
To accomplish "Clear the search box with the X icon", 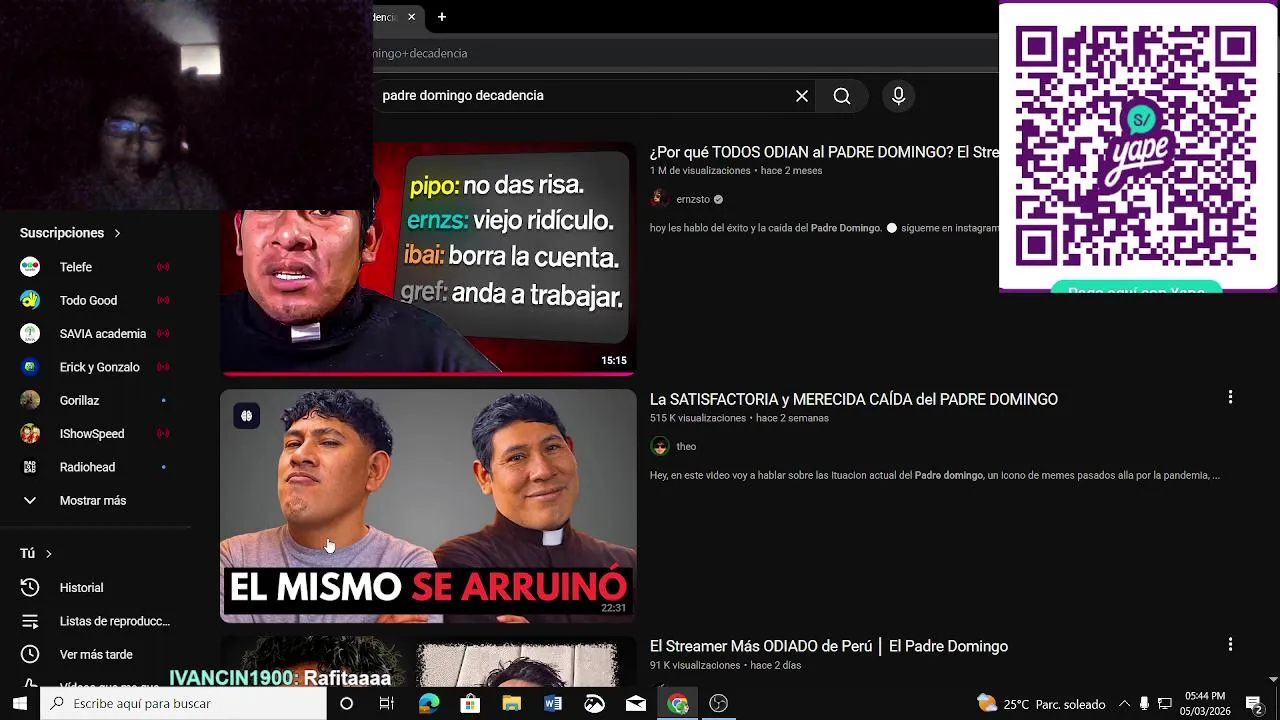I will [802, 96].
